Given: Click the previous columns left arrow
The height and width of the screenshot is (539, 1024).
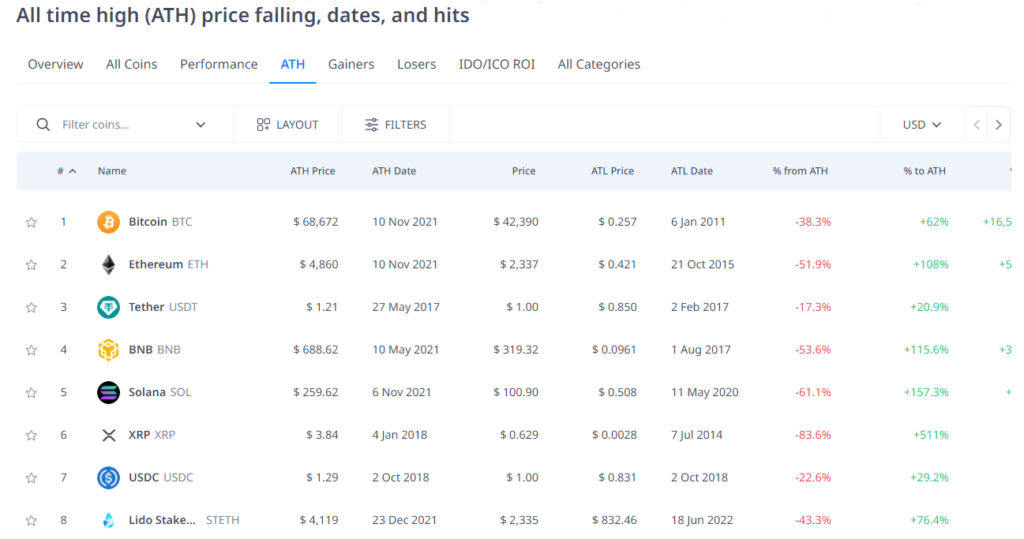Looking at the screenshot, I should 977,124.
